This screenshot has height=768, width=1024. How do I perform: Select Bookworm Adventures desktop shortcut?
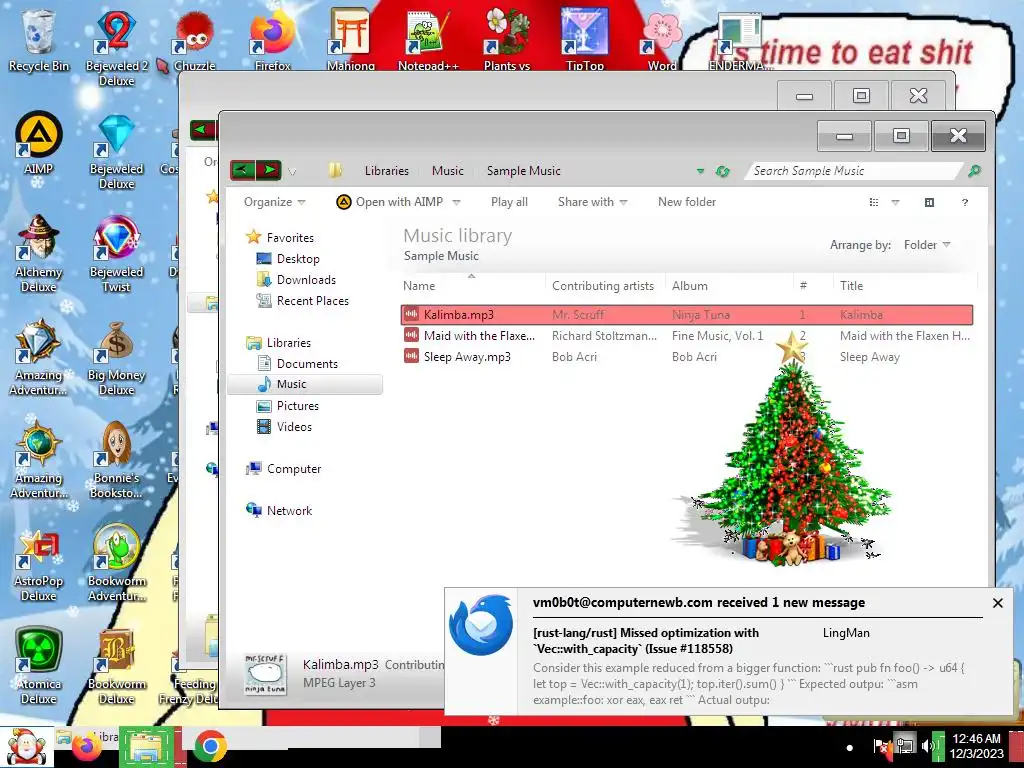coord(116,563)
